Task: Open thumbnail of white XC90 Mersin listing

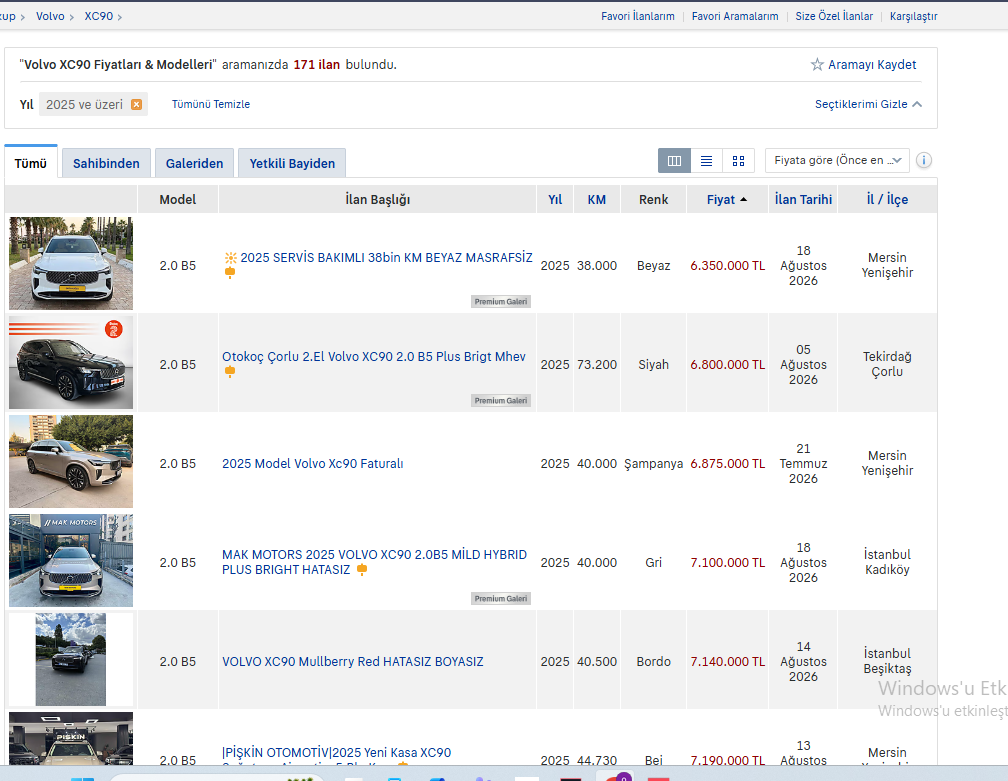Action: tap(71, 264)
